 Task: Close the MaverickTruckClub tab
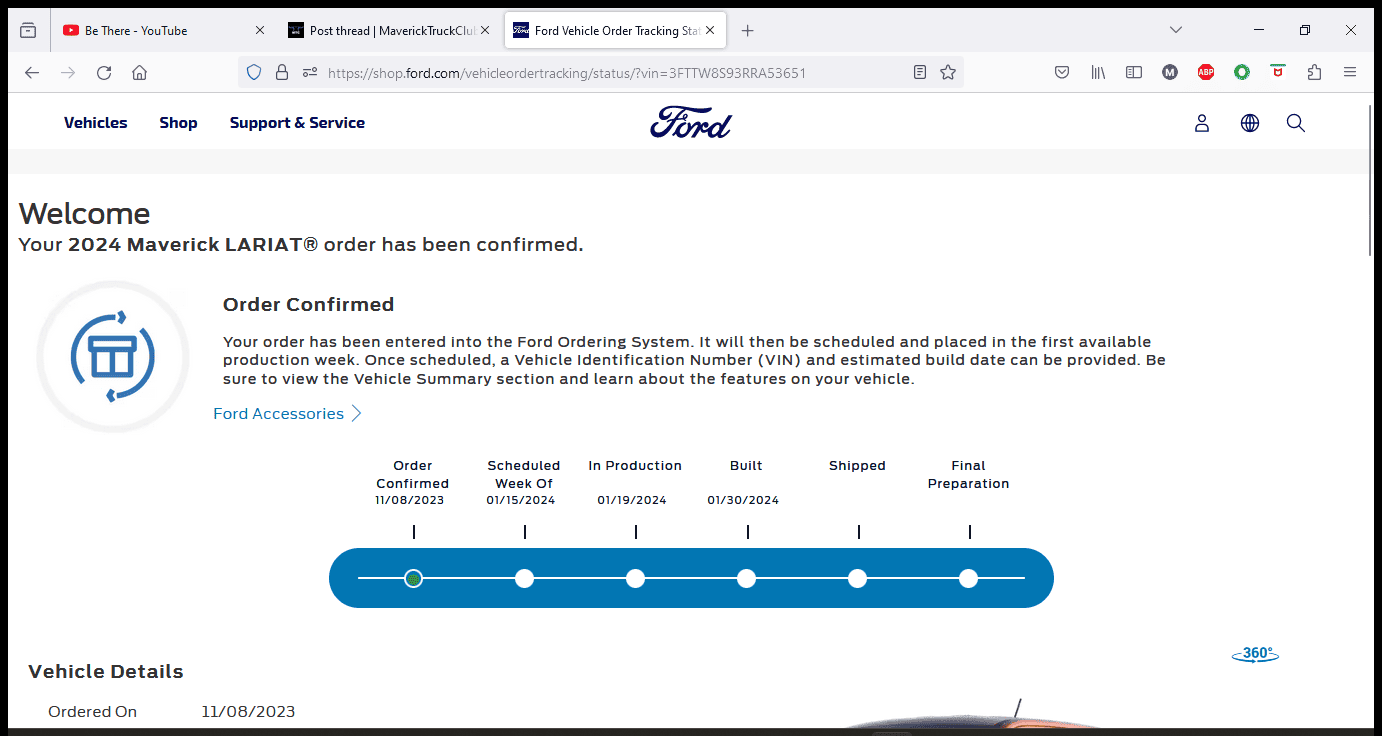click(485, 31)
